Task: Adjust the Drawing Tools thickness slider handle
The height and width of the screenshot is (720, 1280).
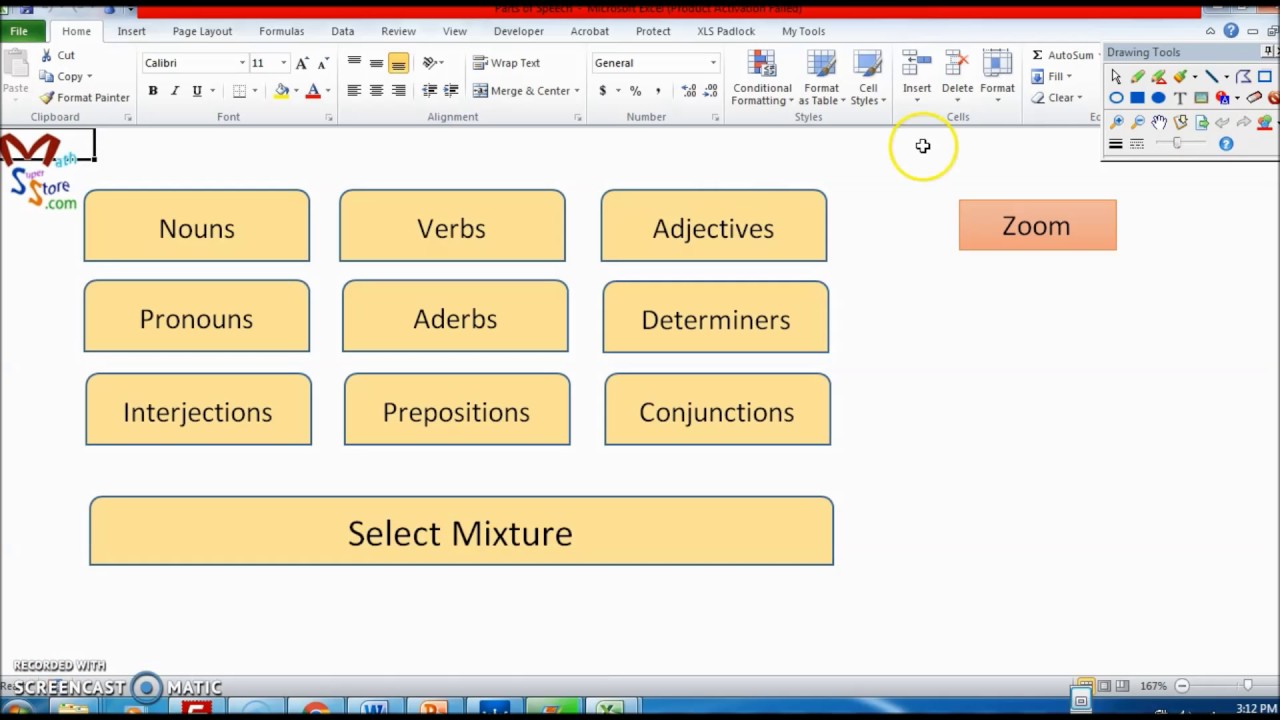Action: pos(1177,143)
